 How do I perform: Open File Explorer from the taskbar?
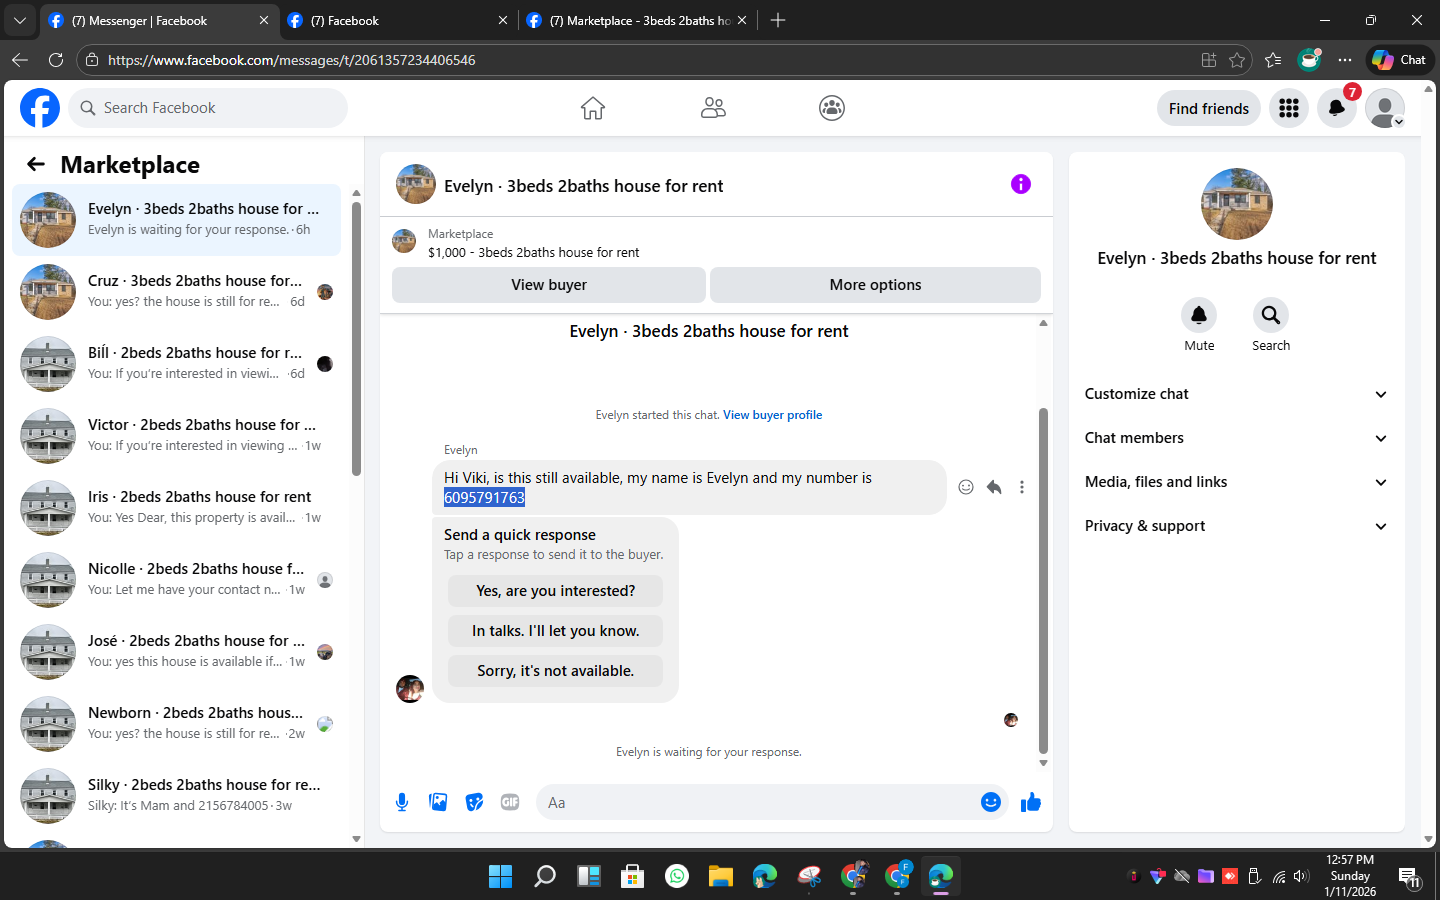tap(721, 876)
